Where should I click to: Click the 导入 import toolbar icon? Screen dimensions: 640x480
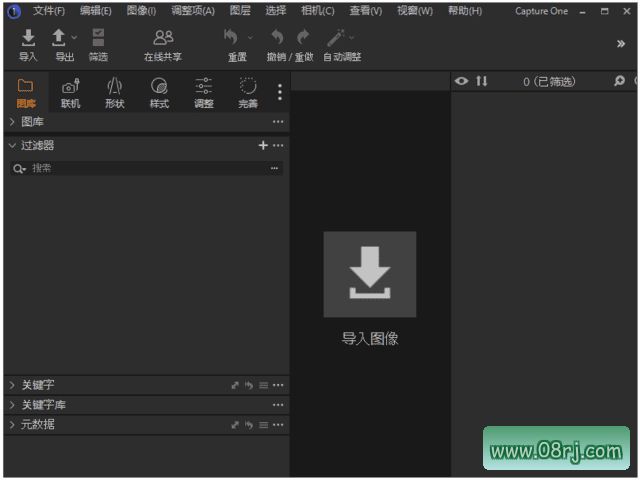[x=28, y=38]
